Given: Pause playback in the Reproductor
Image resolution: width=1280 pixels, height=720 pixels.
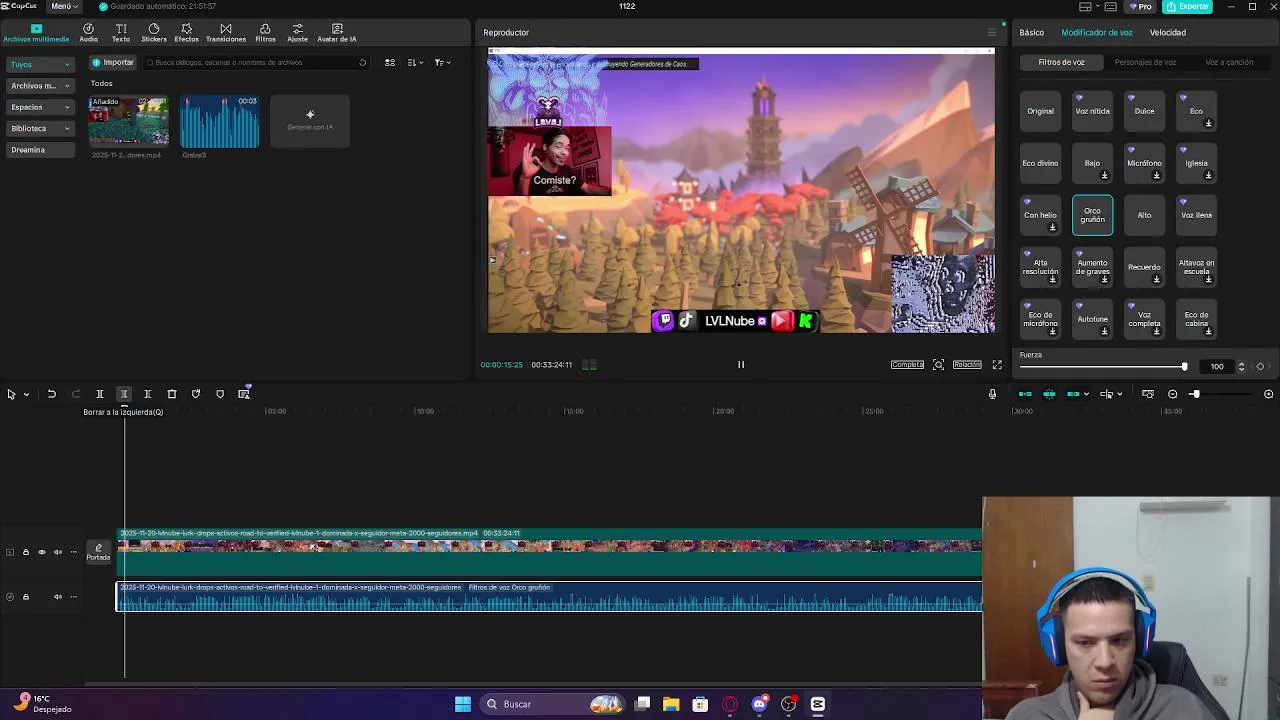Looking at the screenshot, I should [741, 365].
